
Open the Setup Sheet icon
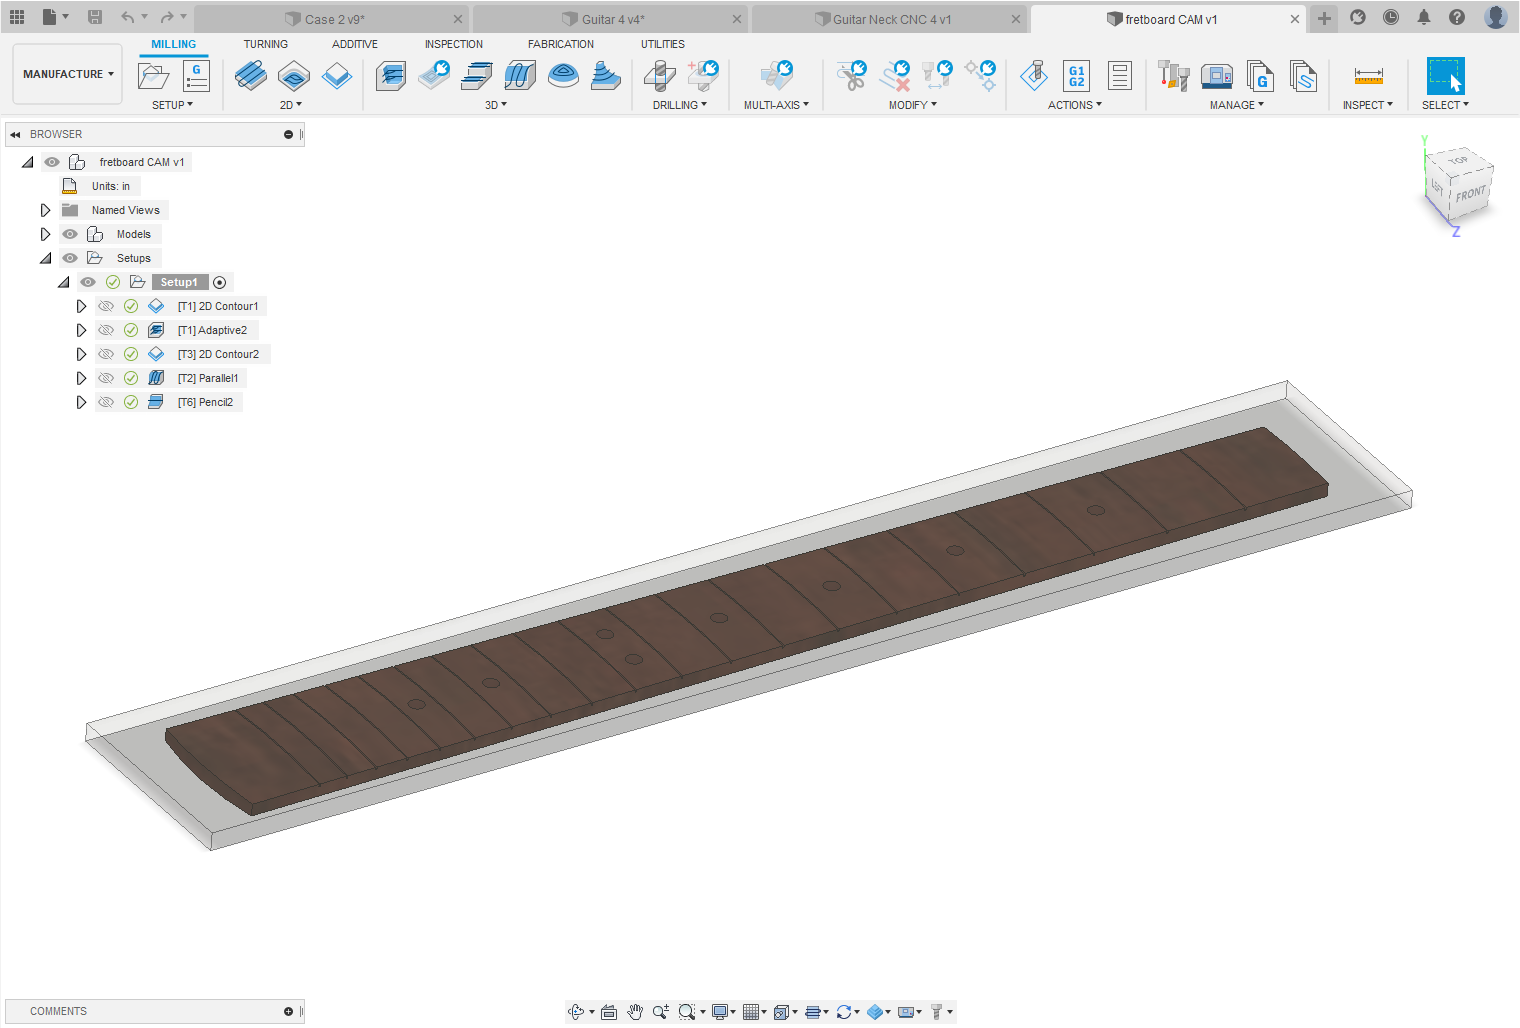(1119, 76)
